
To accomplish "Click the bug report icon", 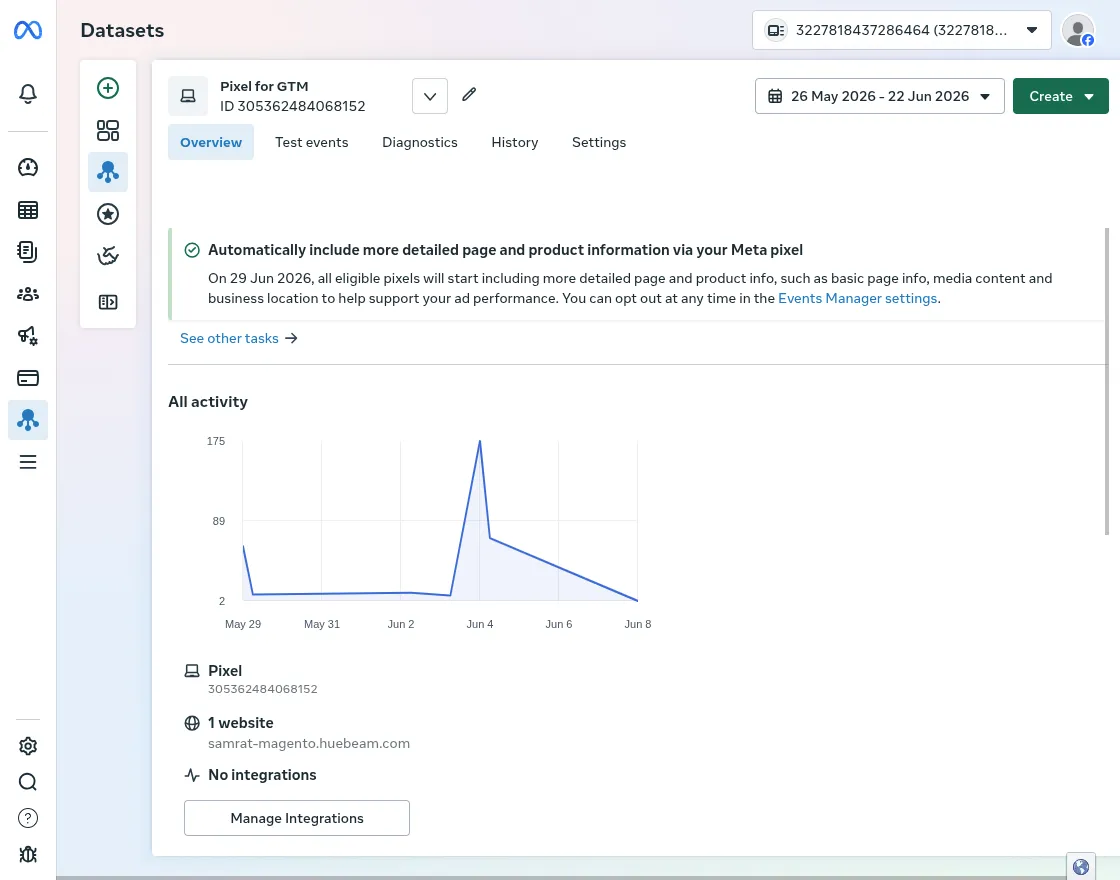I will [28, 854].
